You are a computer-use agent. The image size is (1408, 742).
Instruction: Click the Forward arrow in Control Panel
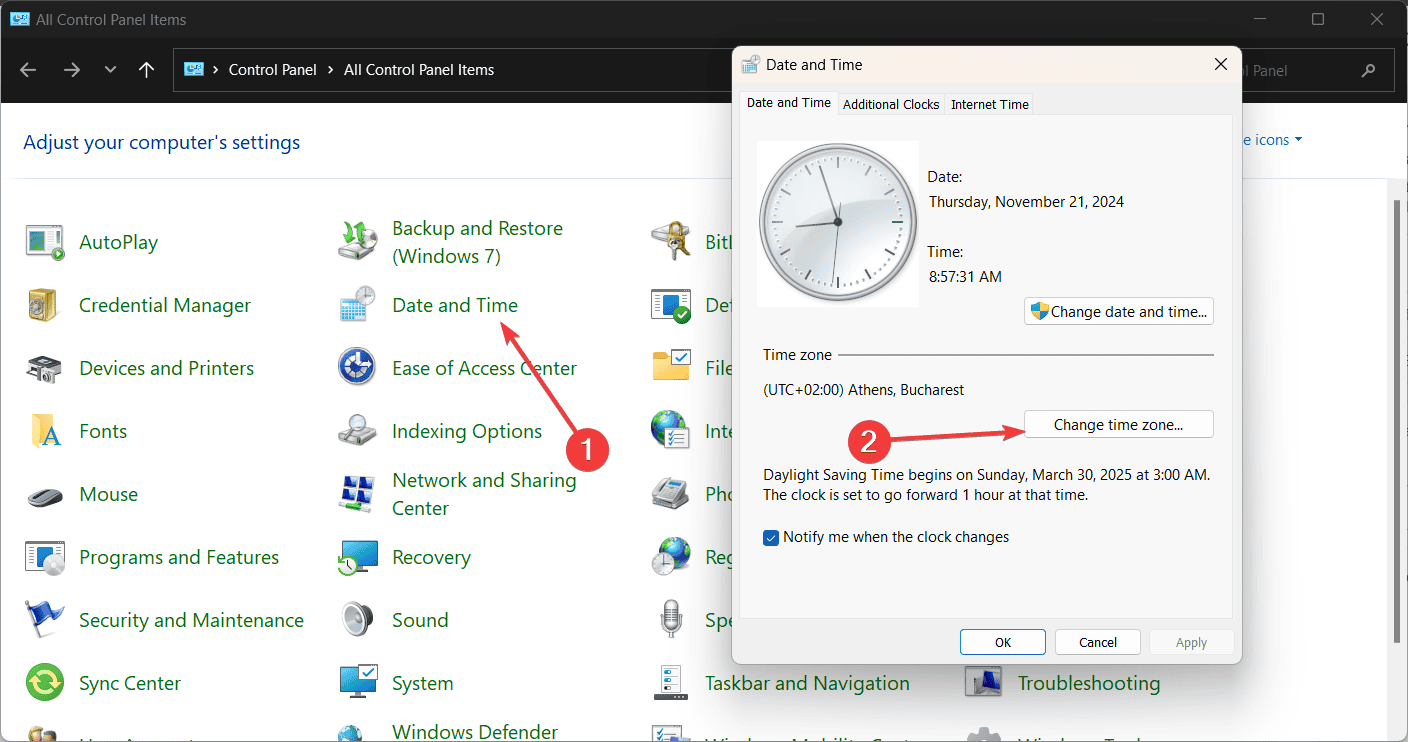tap(71, 70)
